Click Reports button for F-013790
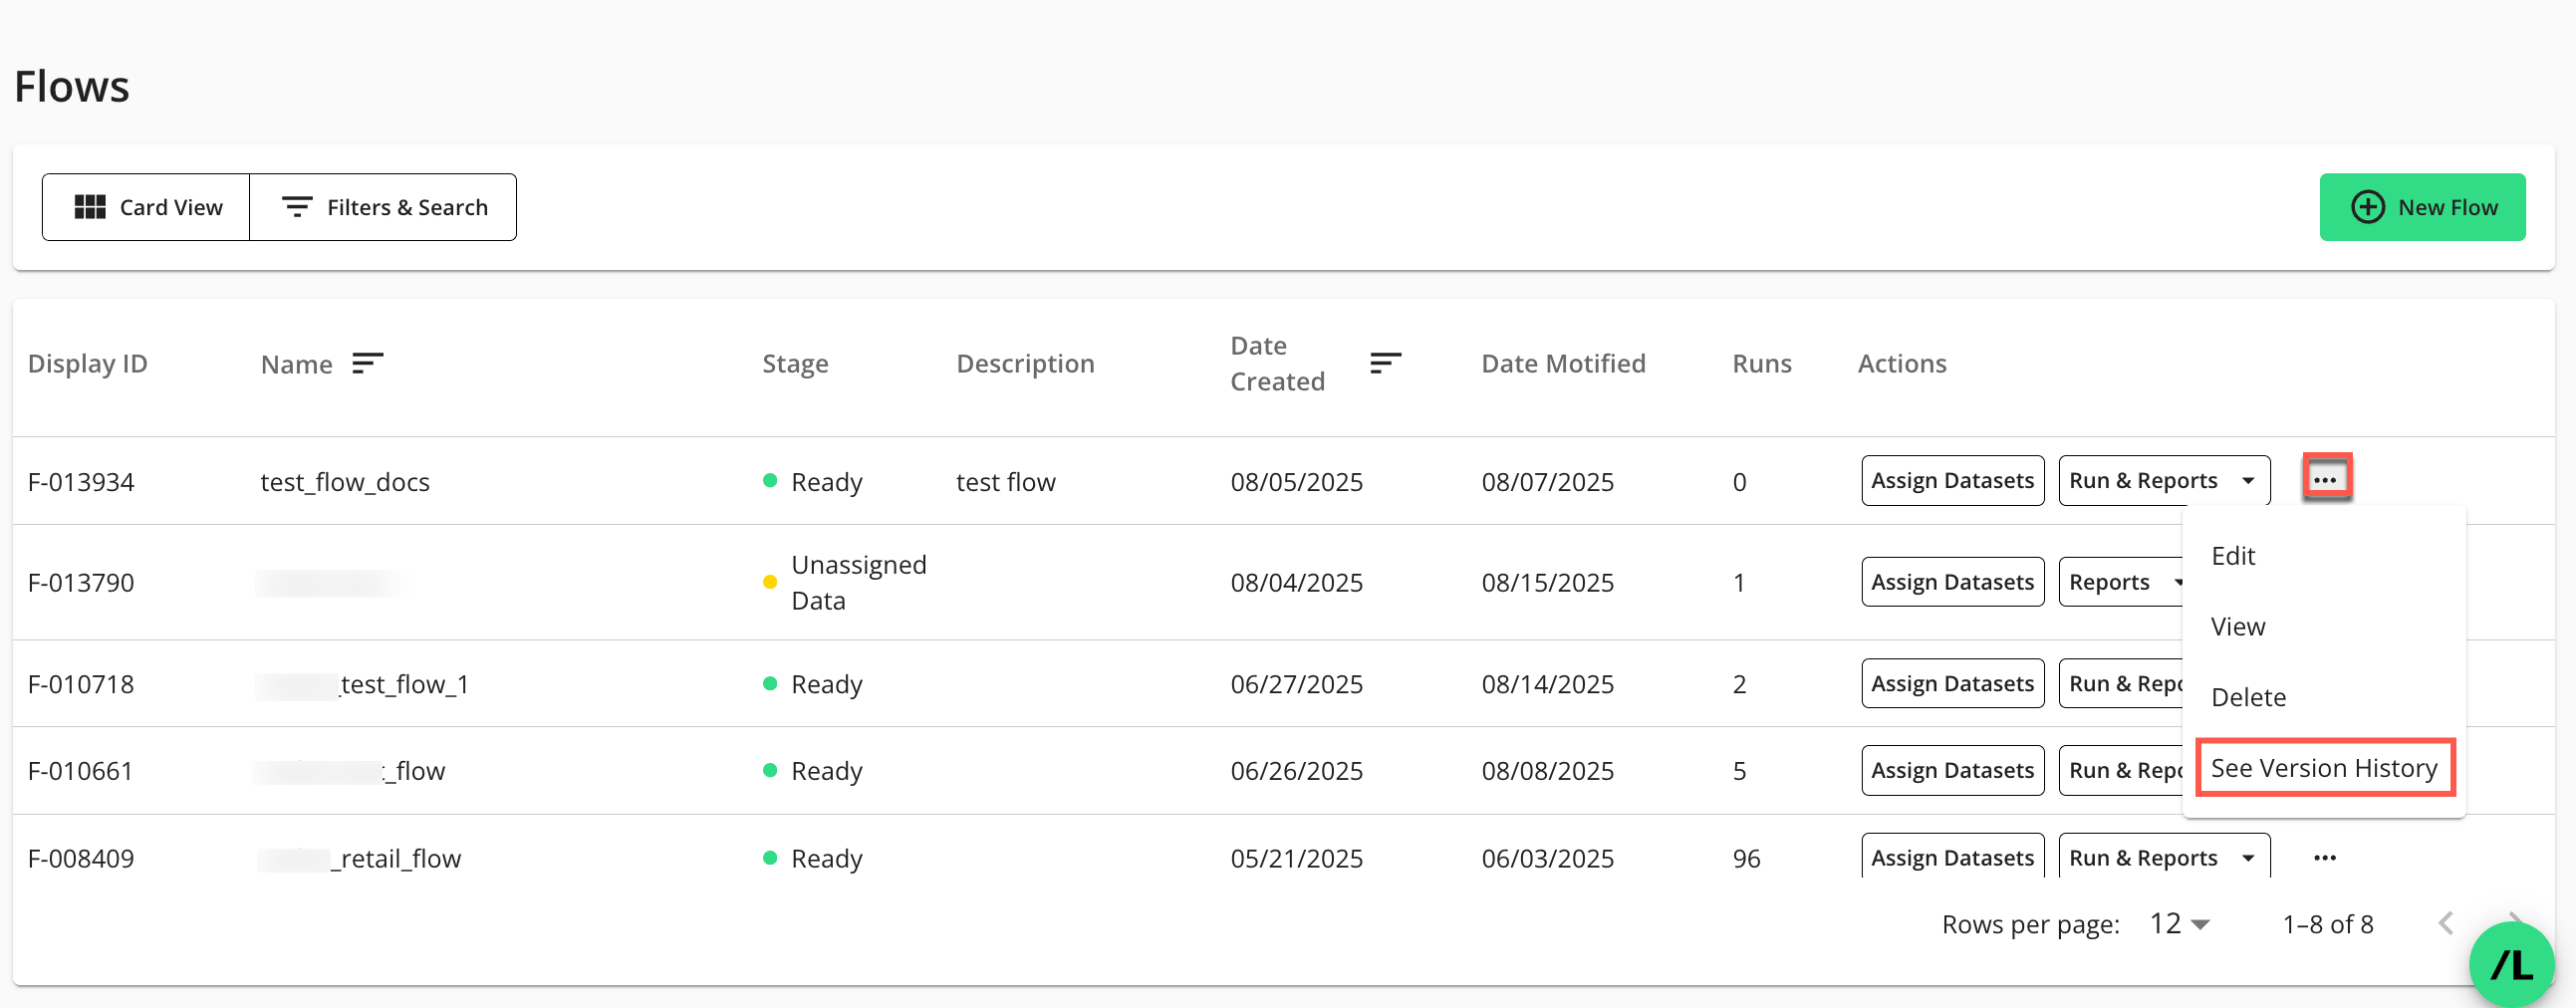2576x1008 pixels. pos(2109,582)
